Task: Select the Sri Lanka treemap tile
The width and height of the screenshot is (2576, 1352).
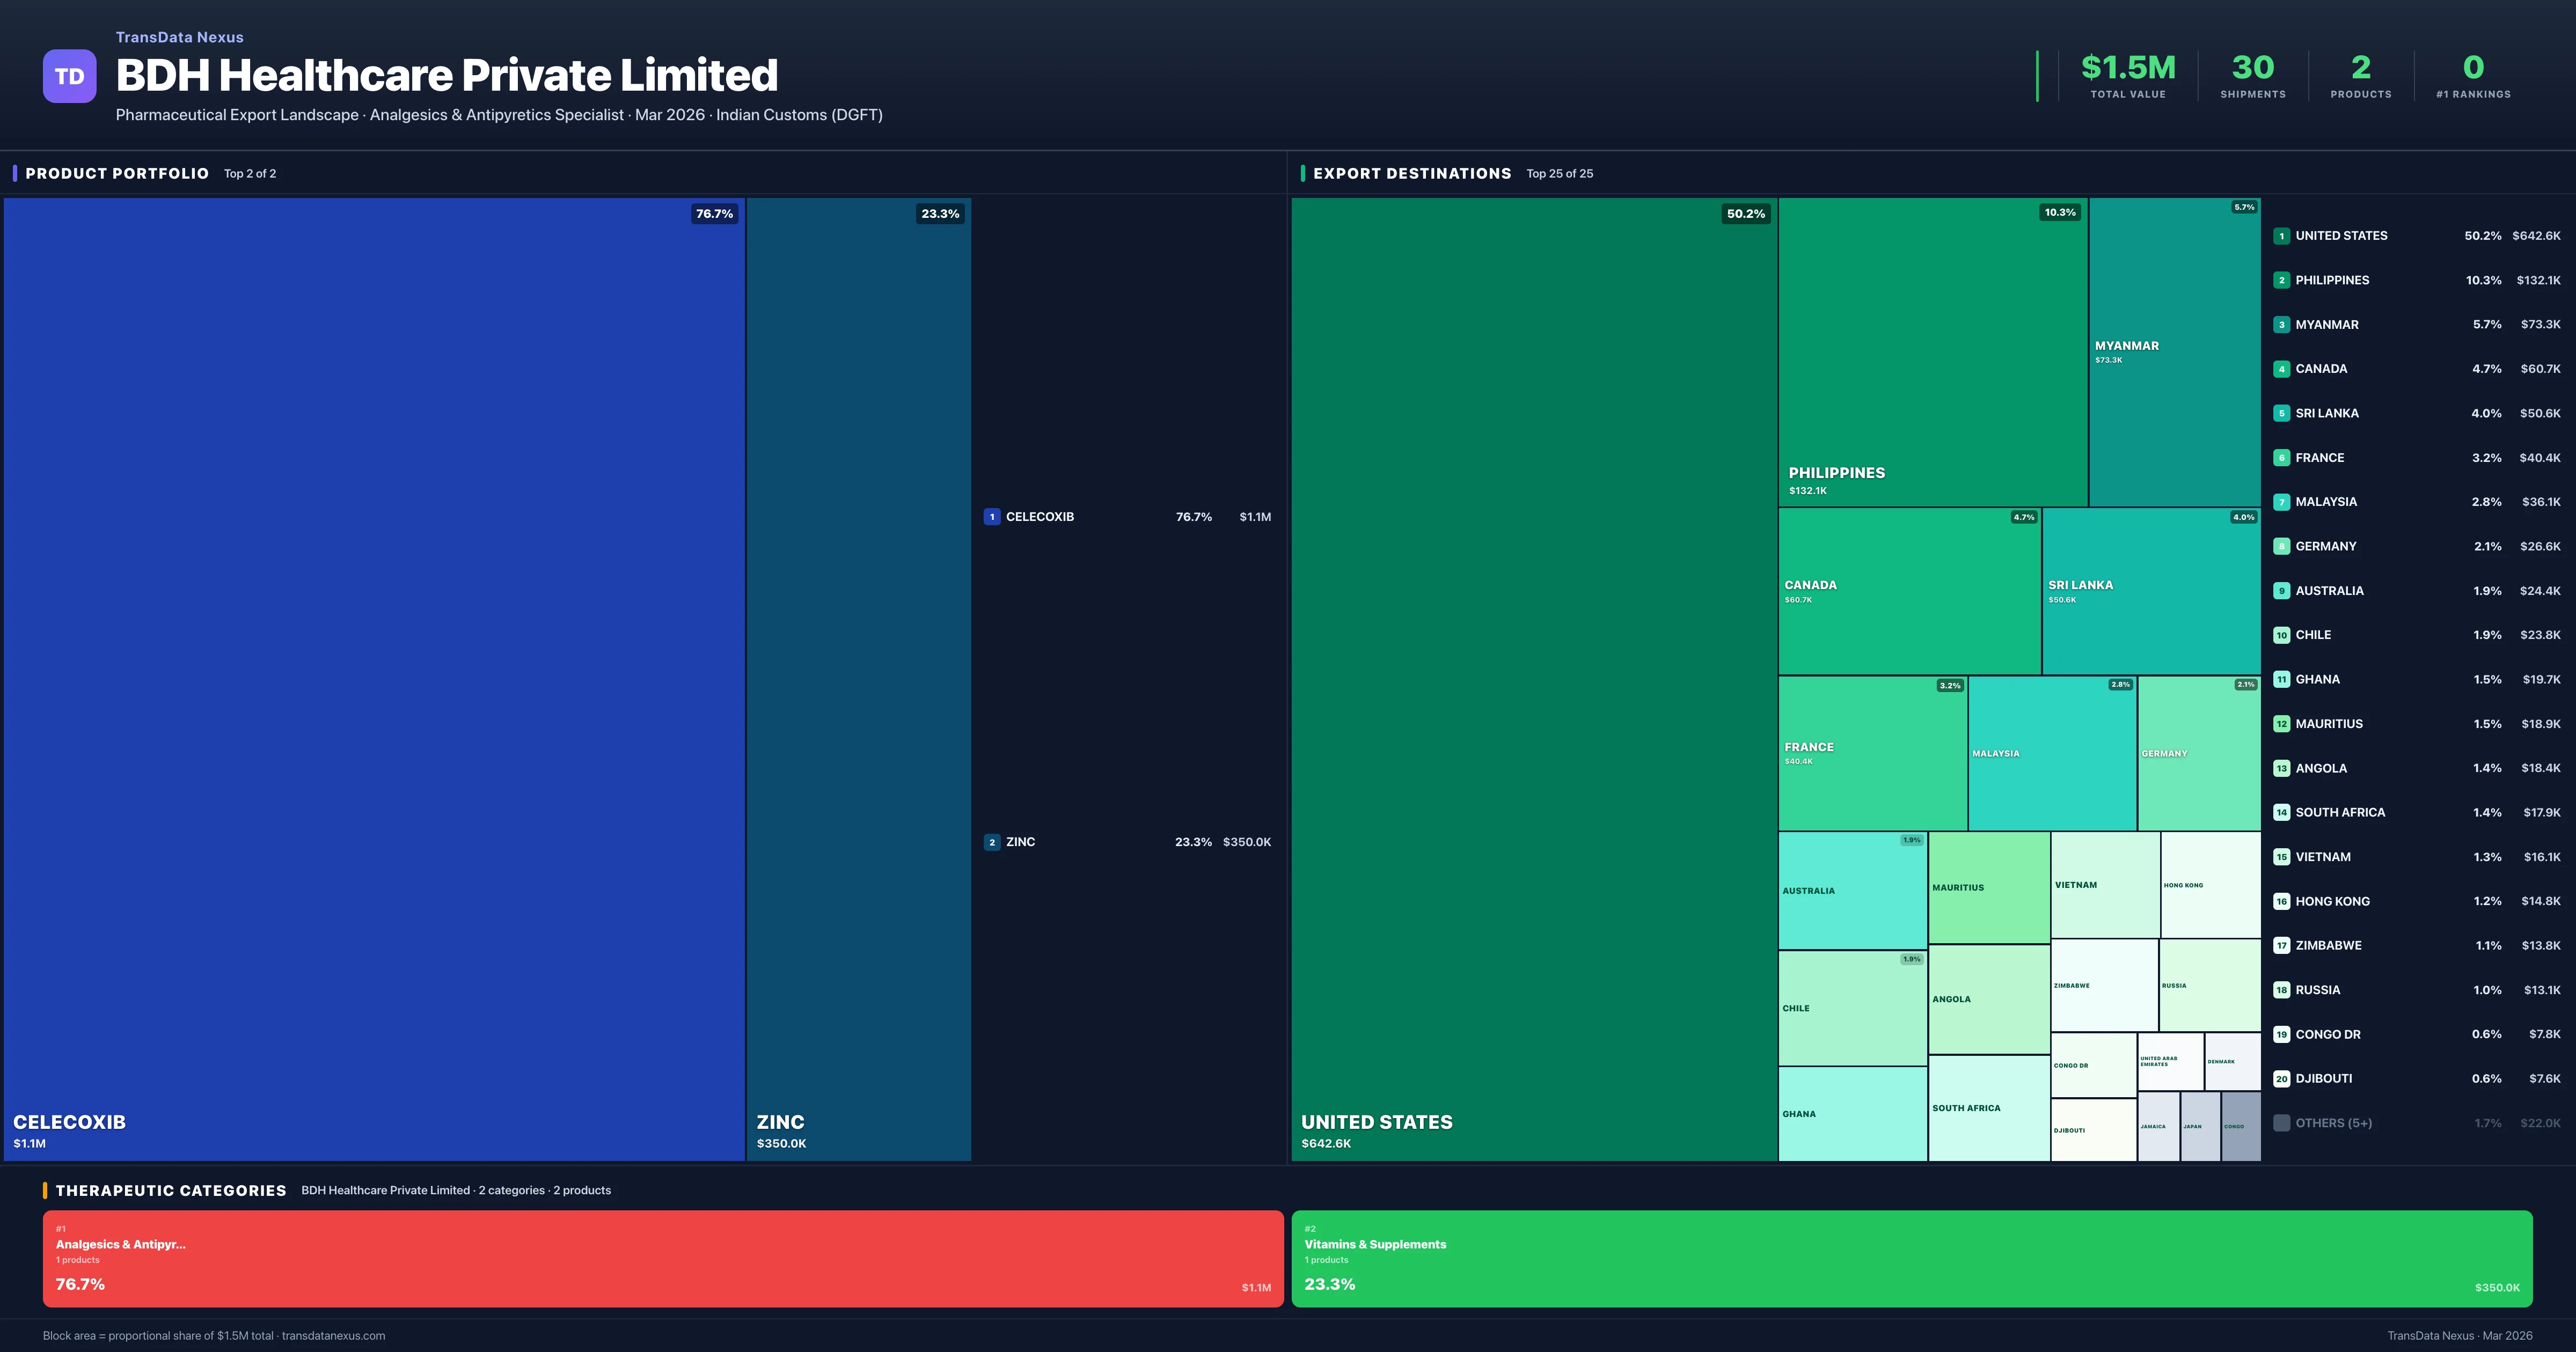Action: tap(2150, 591)
